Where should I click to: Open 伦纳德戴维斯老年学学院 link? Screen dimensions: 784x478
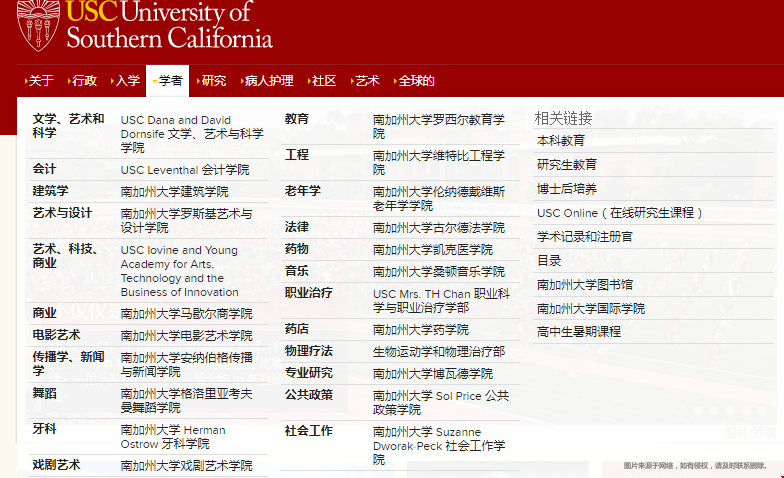click(x=439, y=198)
